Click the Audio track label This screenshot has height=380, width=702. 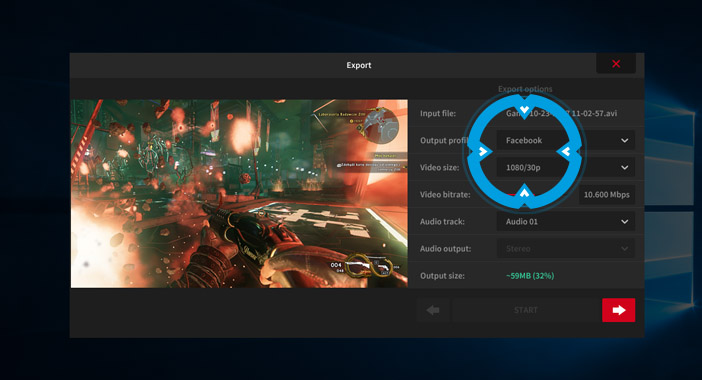[442, 222]
